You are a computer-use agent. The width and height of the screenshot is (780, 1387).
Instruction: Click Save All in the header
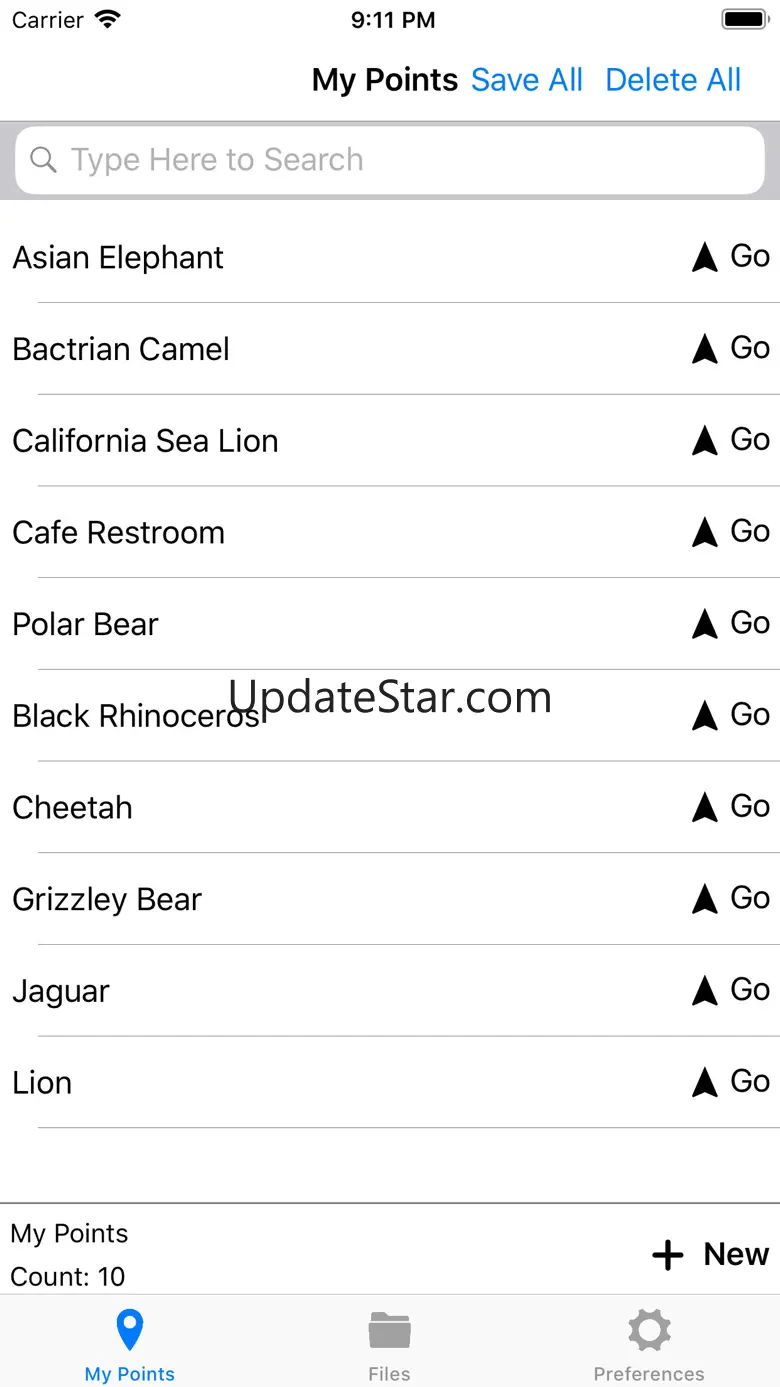click(x=527, y=80)
